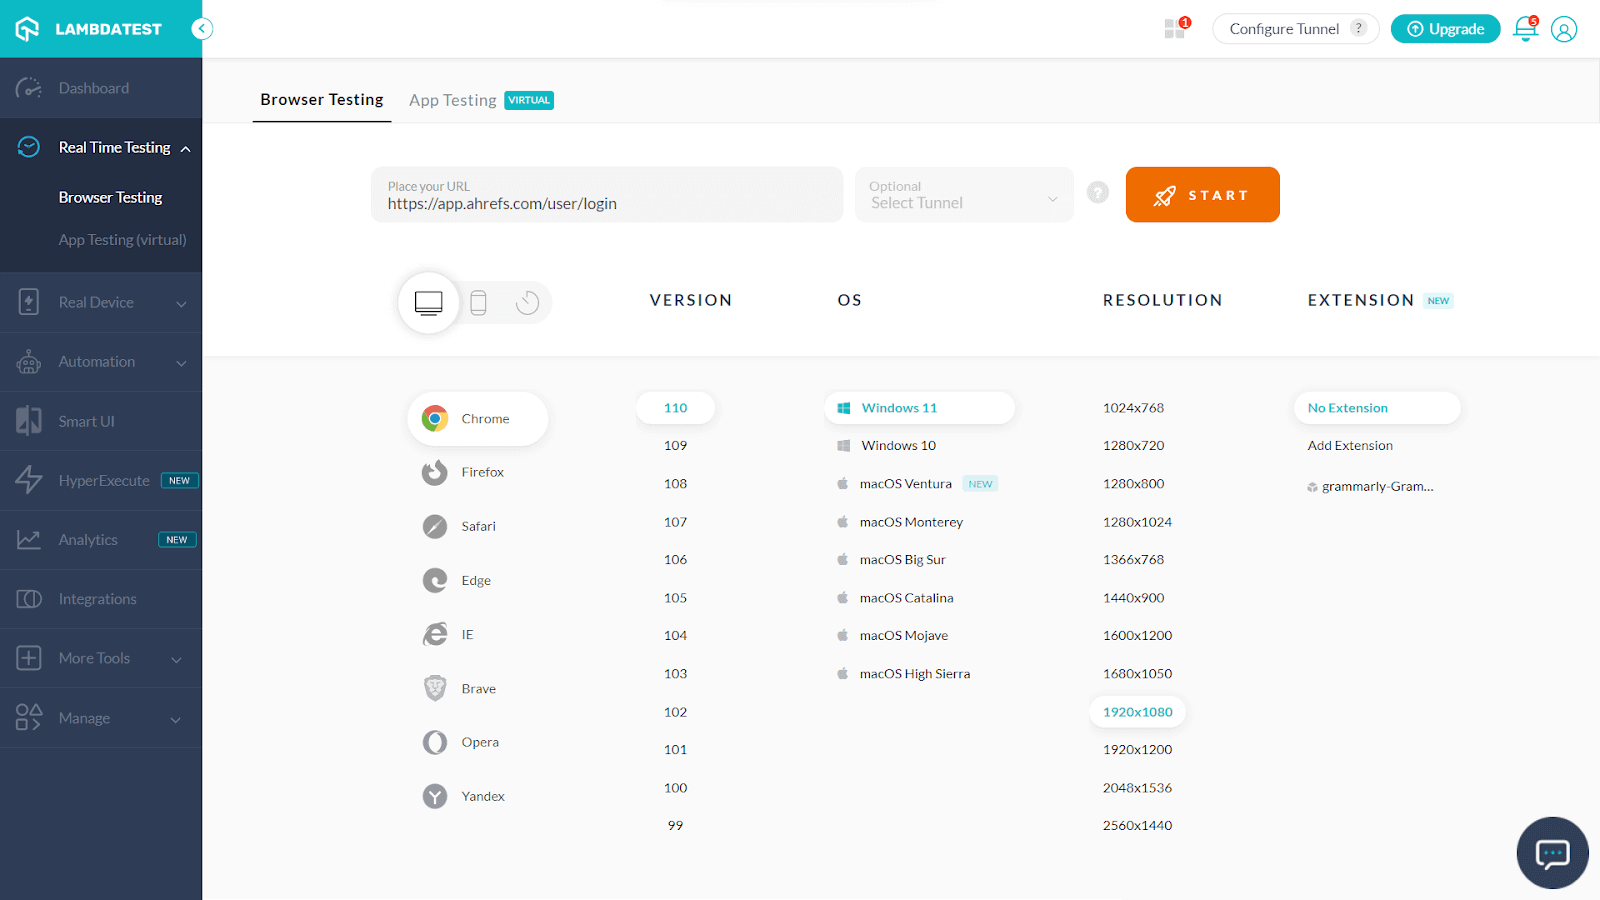
Task: Open the chat support widget
Action: coord(1552,852)
